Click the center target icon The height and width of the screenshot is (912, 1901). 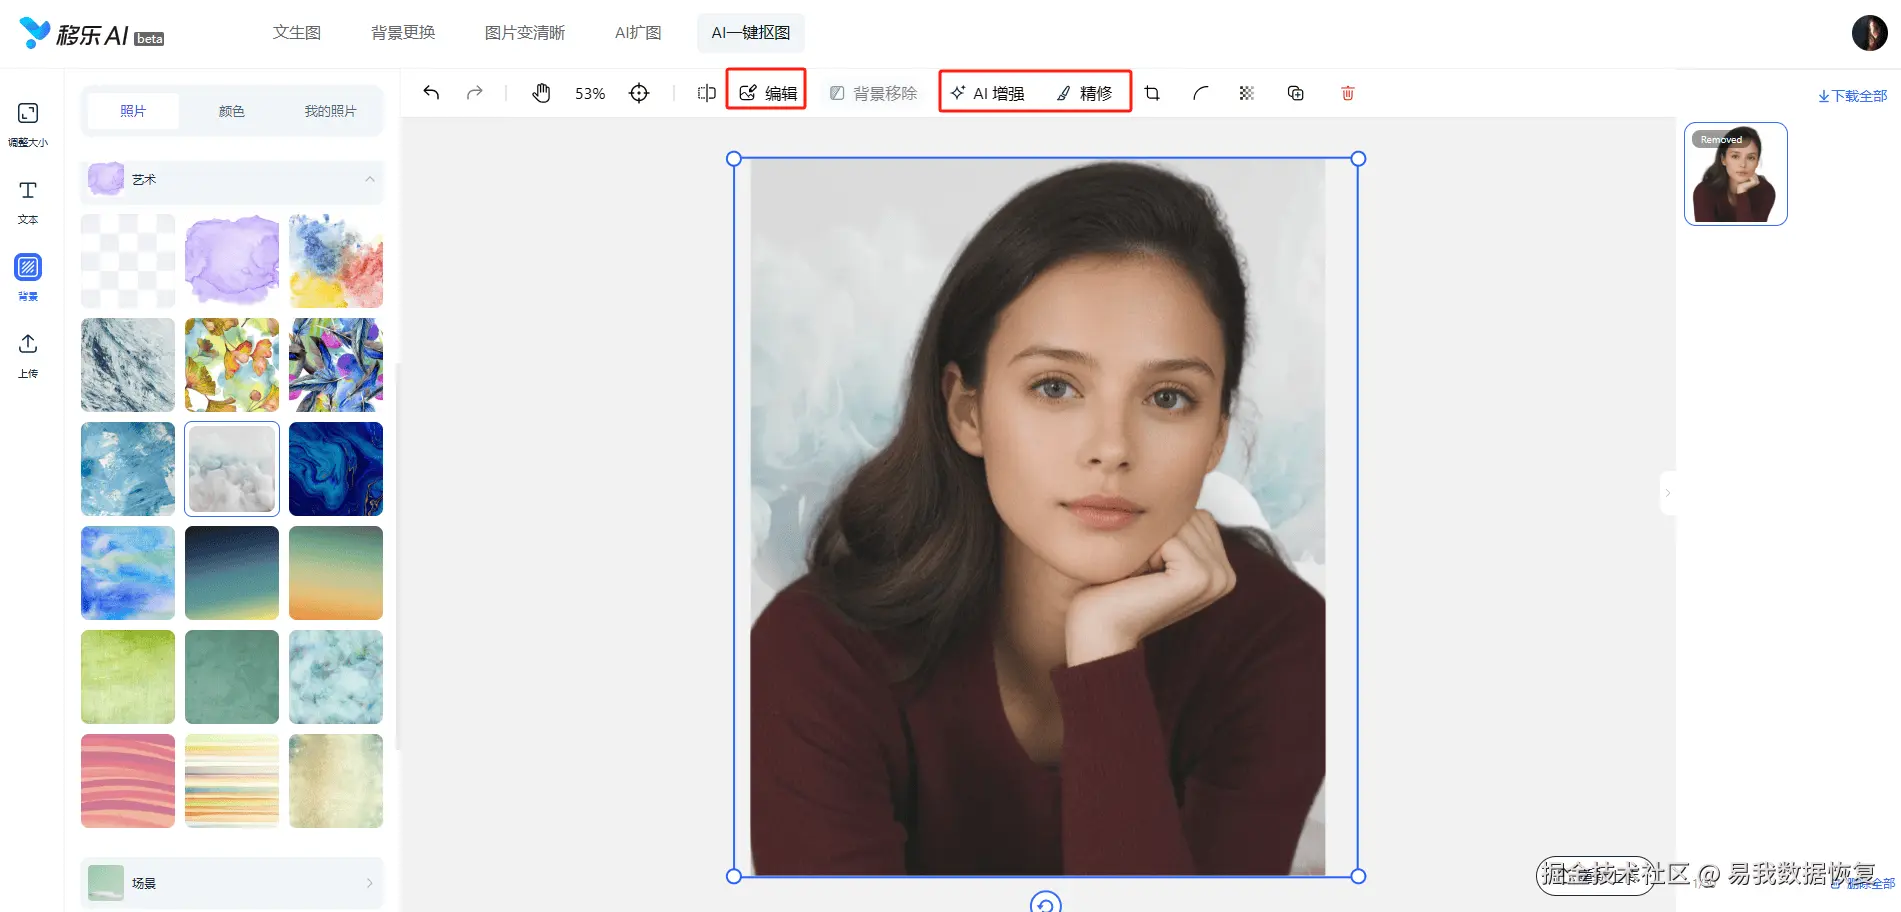point(639,93)
